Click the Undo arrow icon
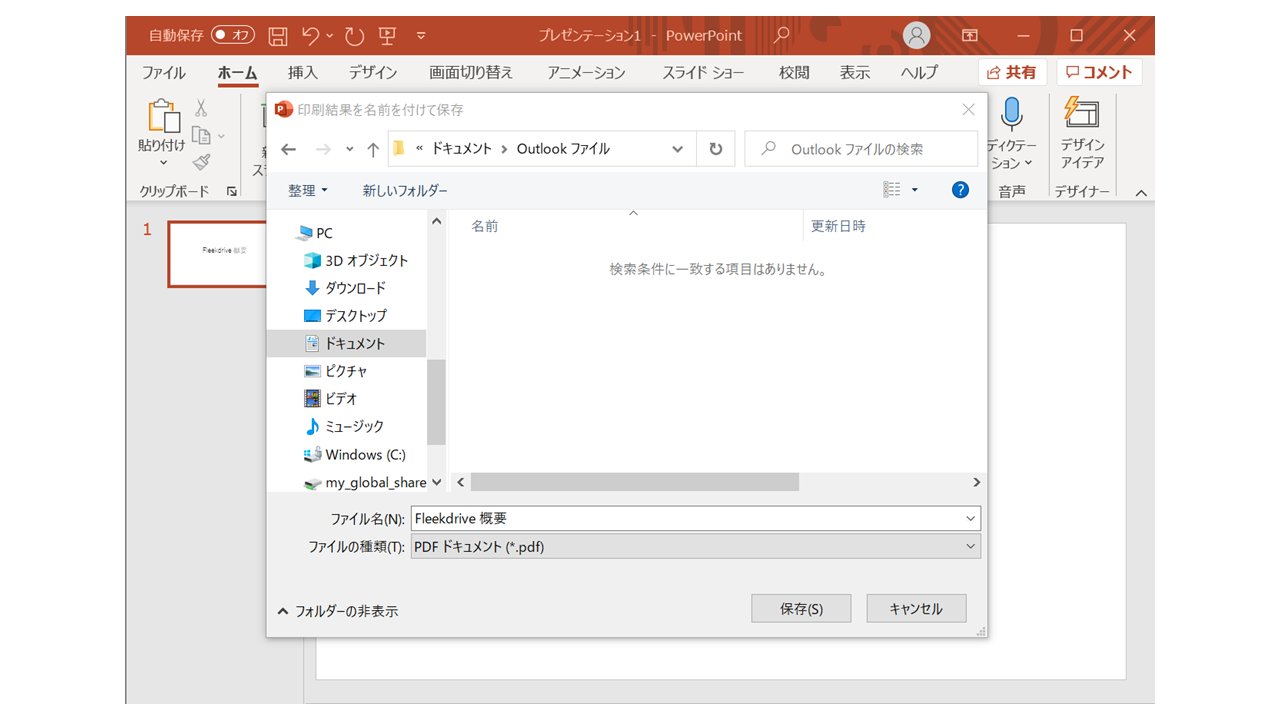Screen dimensions: 1280x720 [x=311, y=36]
